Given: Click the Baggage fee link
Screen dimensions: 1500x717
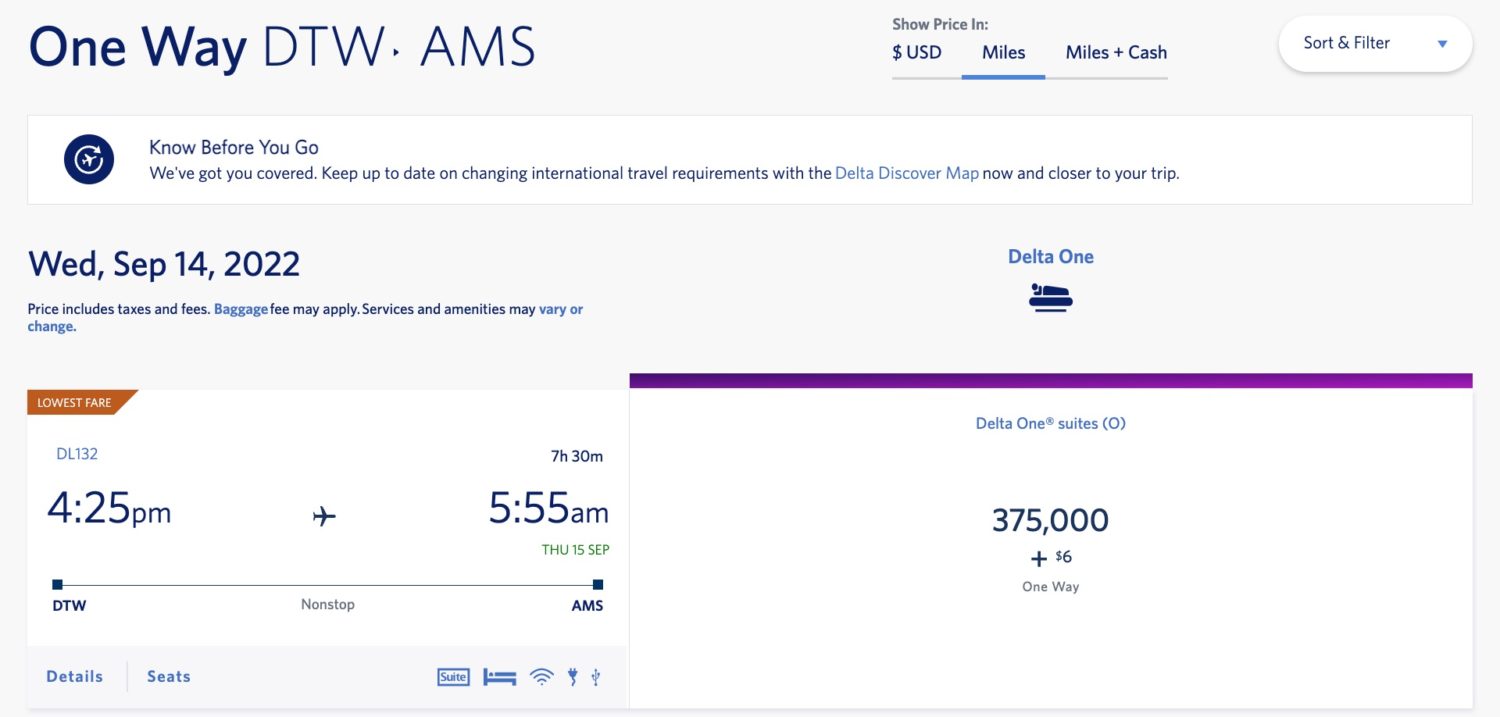Looking at the screenshot, I should tap(240, 309).
